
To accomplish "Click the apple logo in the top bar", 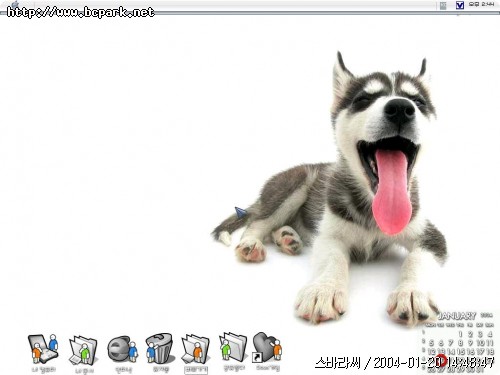I will [15, 4].
